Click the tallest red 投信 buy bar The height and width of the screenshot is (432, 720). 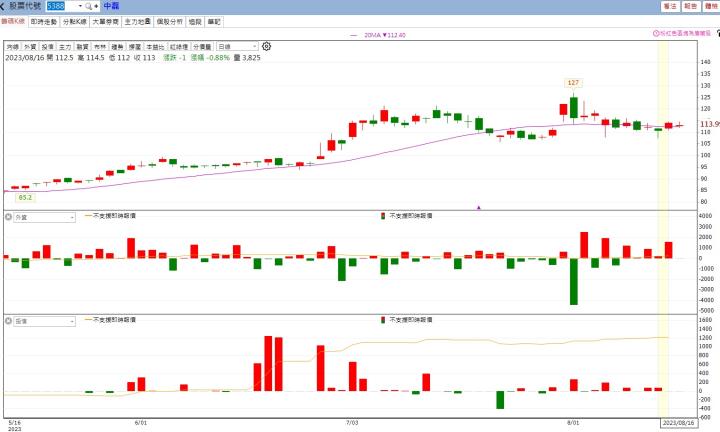pyautogui.click(x=268, y=364)
